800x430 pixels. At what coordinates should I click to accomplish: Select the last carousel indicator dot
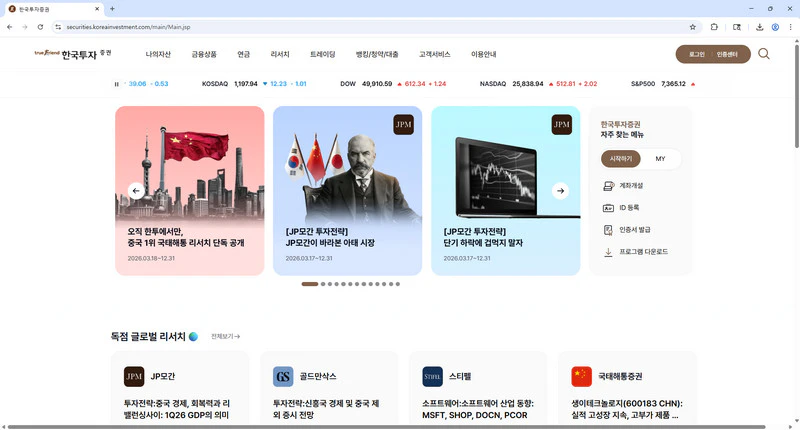[x=397, y=284]
